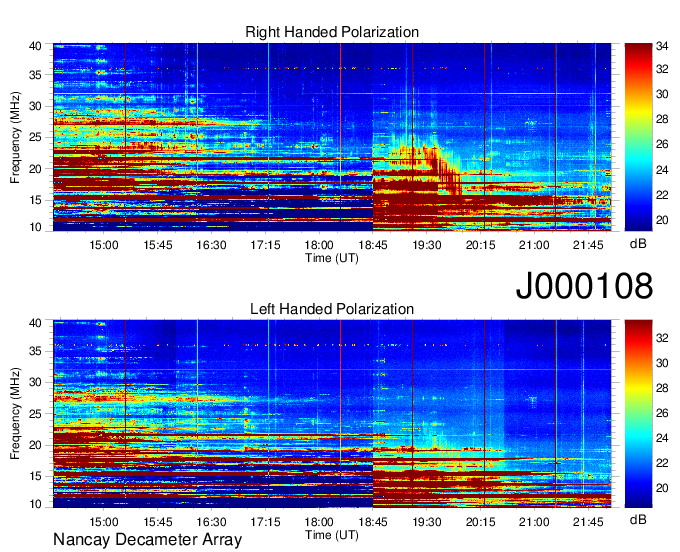Click the "Nancay Decameter Array" caption
Screen dimensions: 680x552
[147, 540]
